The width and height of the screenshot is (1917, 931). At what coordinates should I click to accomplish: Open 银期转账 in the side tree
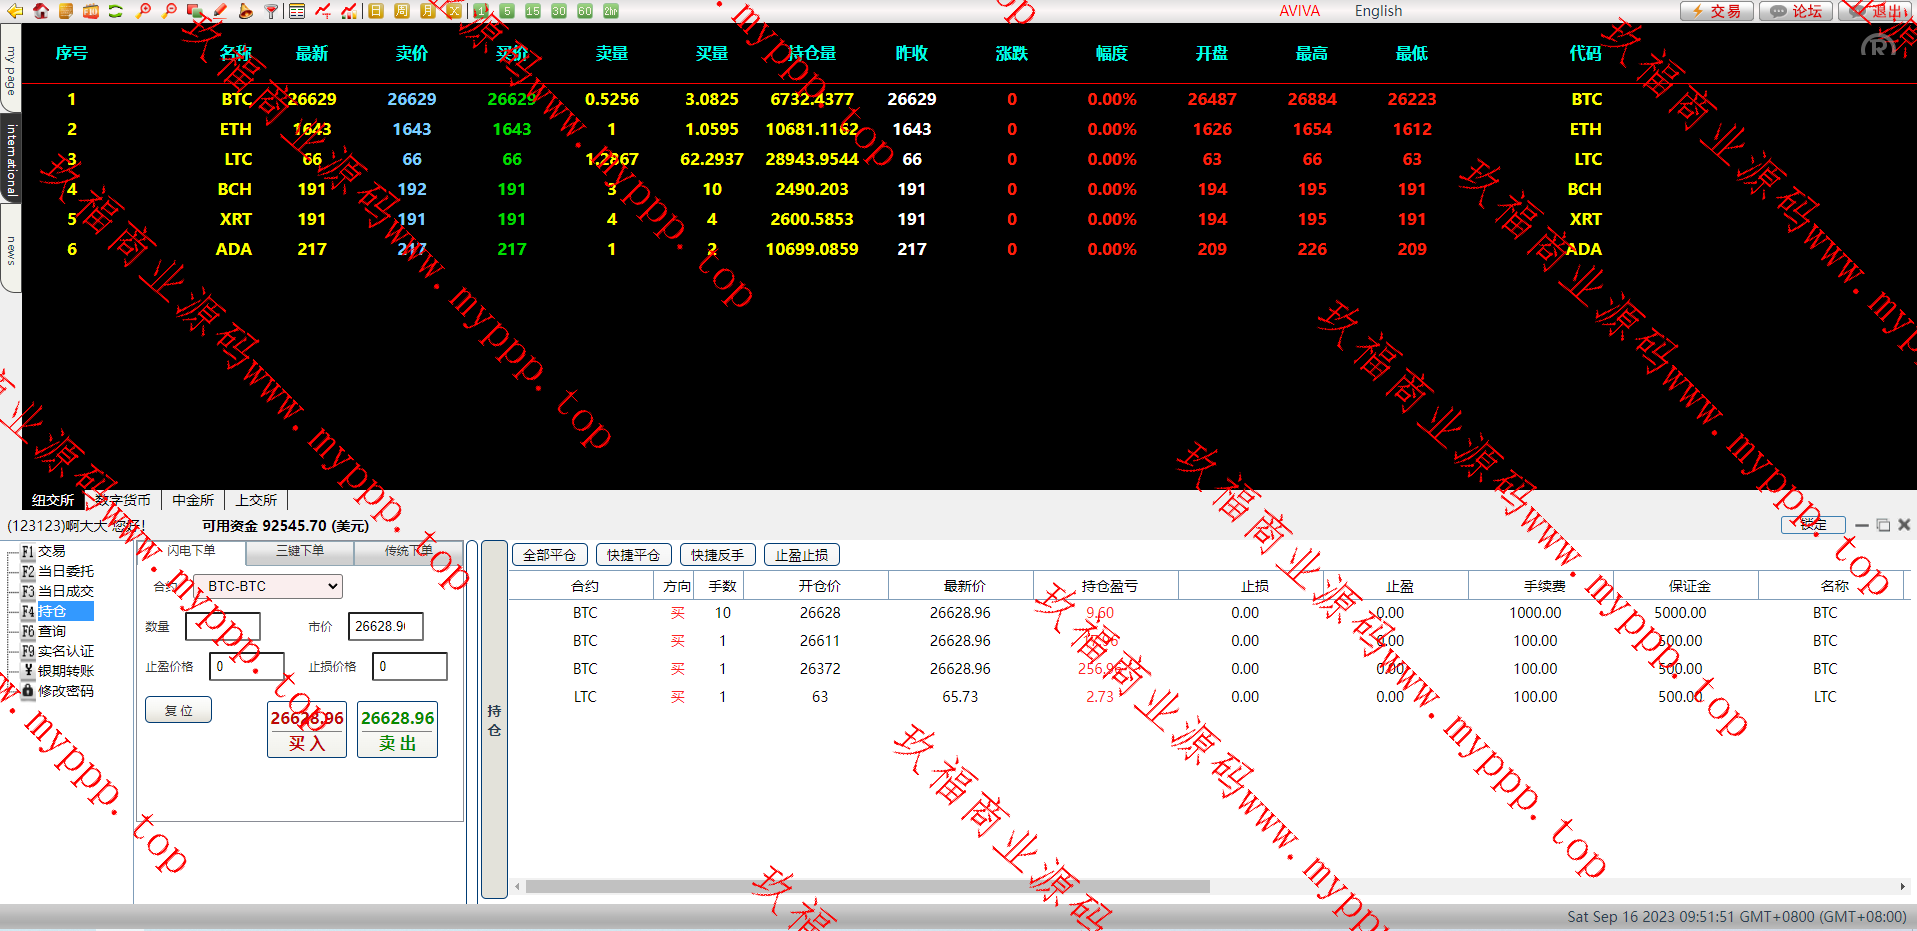(x=65, y=671)
